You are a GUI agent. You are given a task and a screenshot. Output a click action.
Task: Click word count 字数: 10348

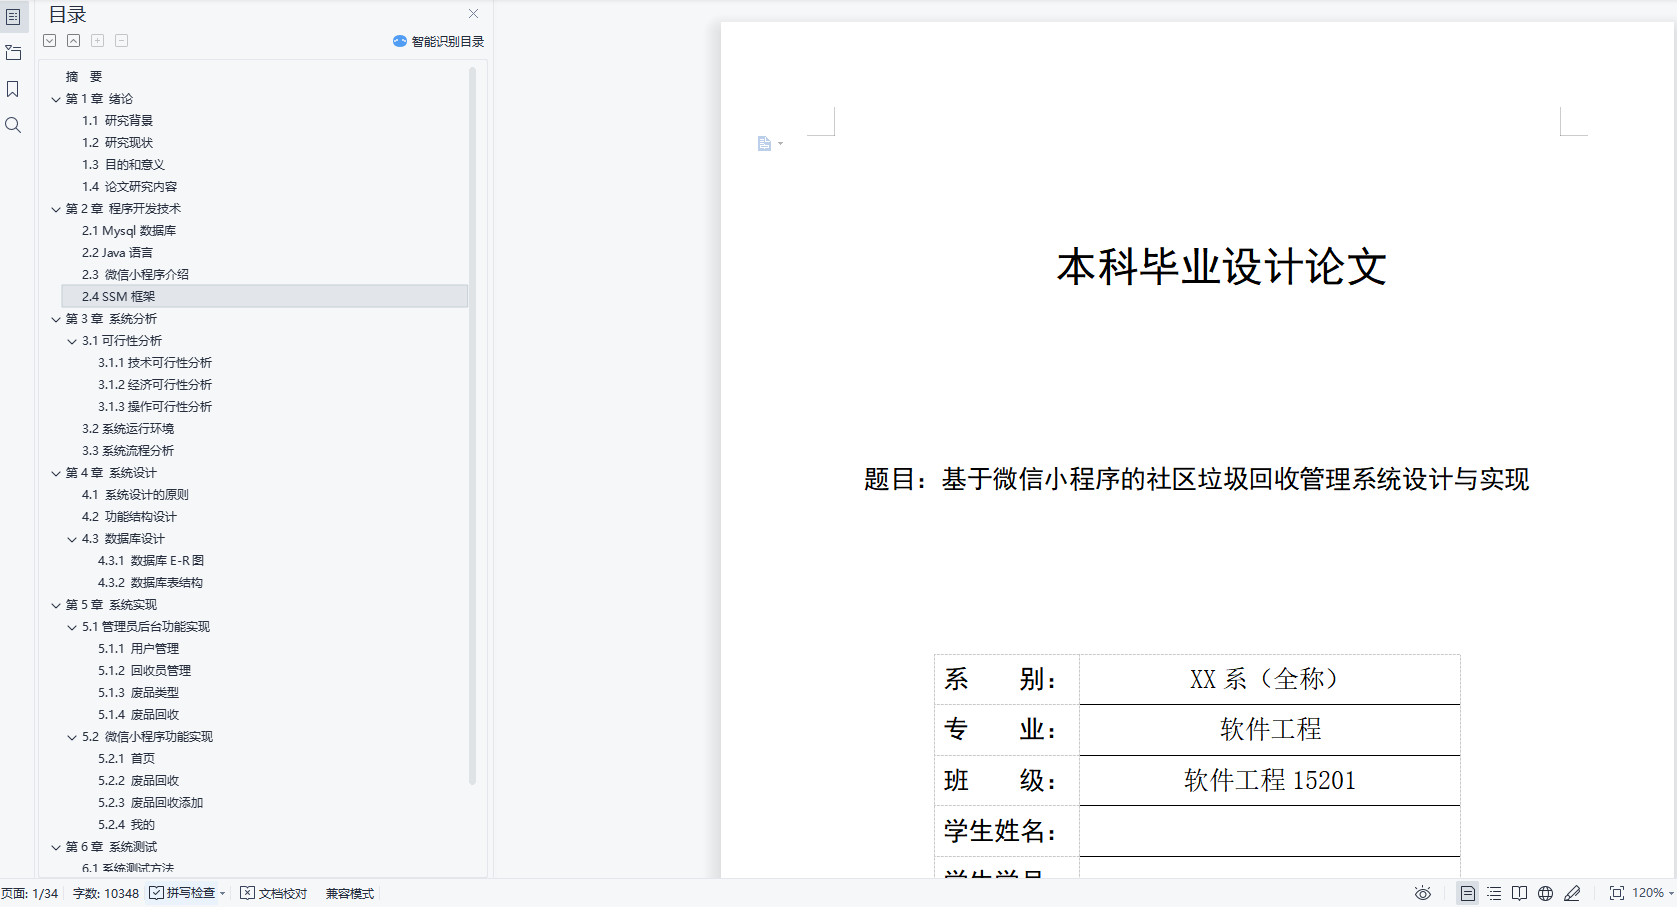[106, 893]
